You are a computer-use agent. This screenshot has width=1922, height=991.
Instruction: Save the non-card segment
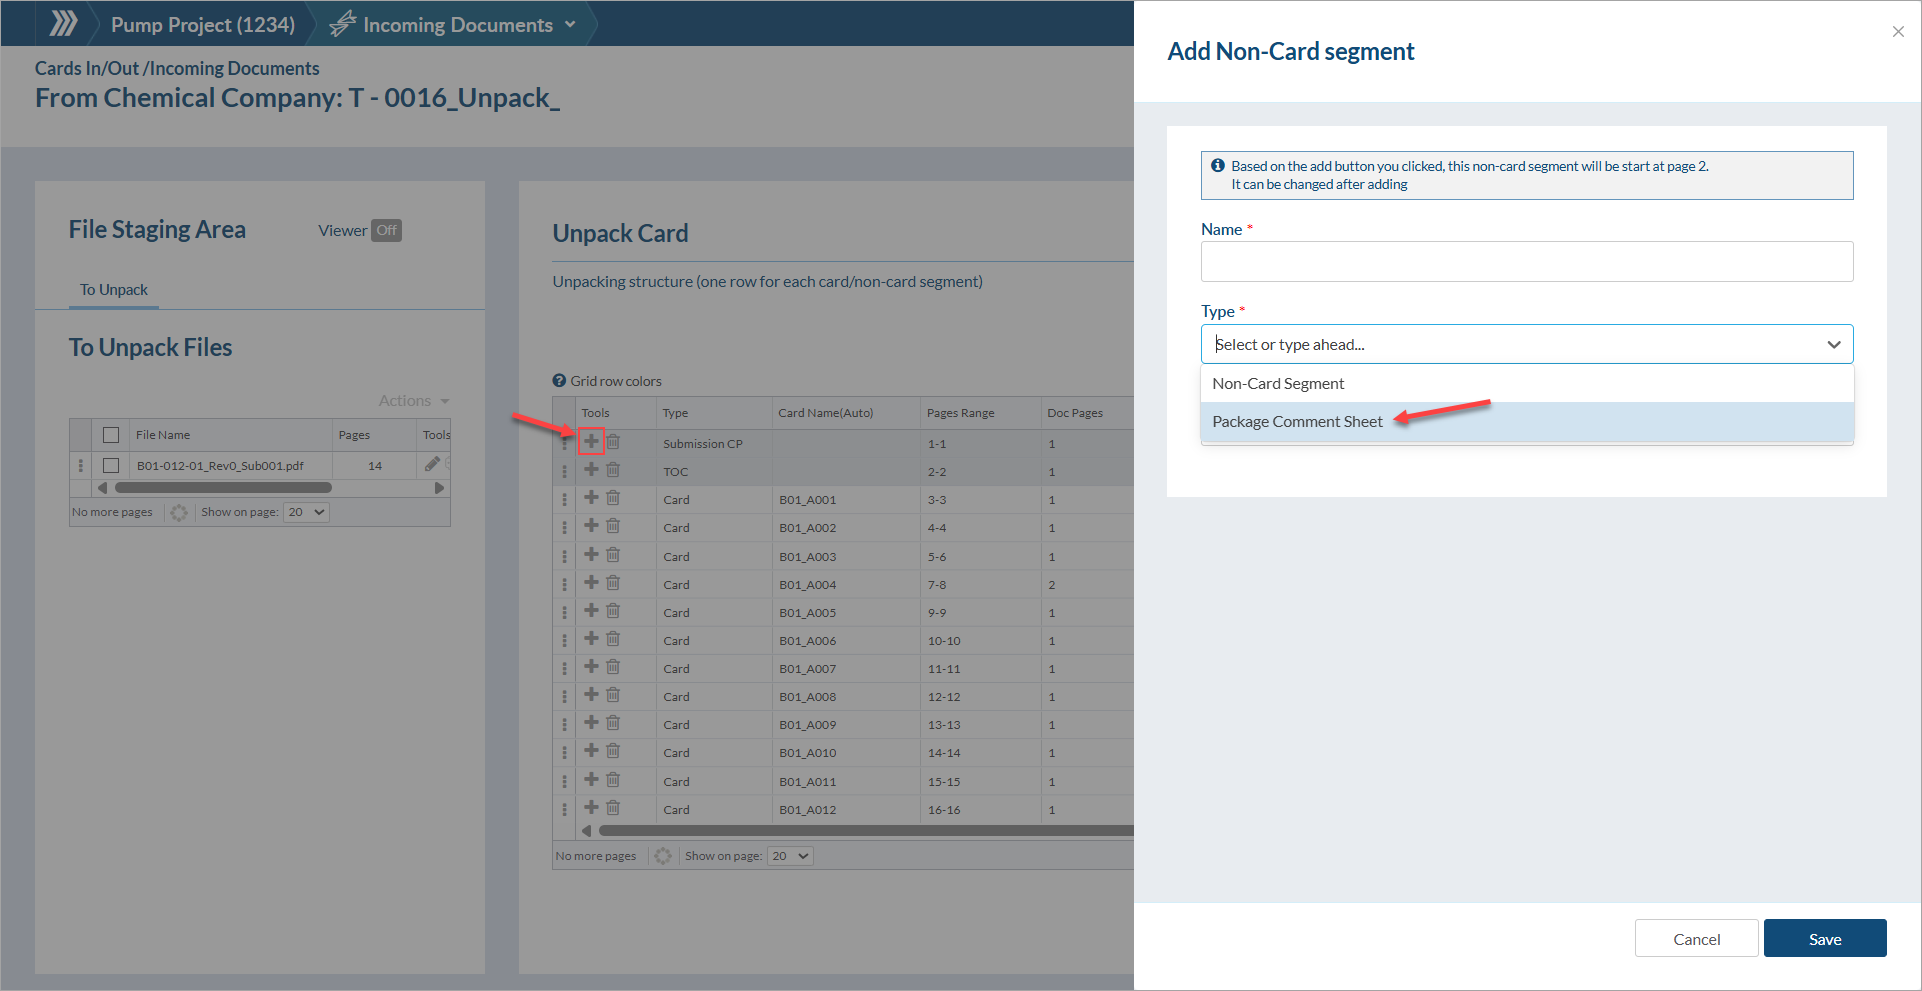(x=1825, y=938)
